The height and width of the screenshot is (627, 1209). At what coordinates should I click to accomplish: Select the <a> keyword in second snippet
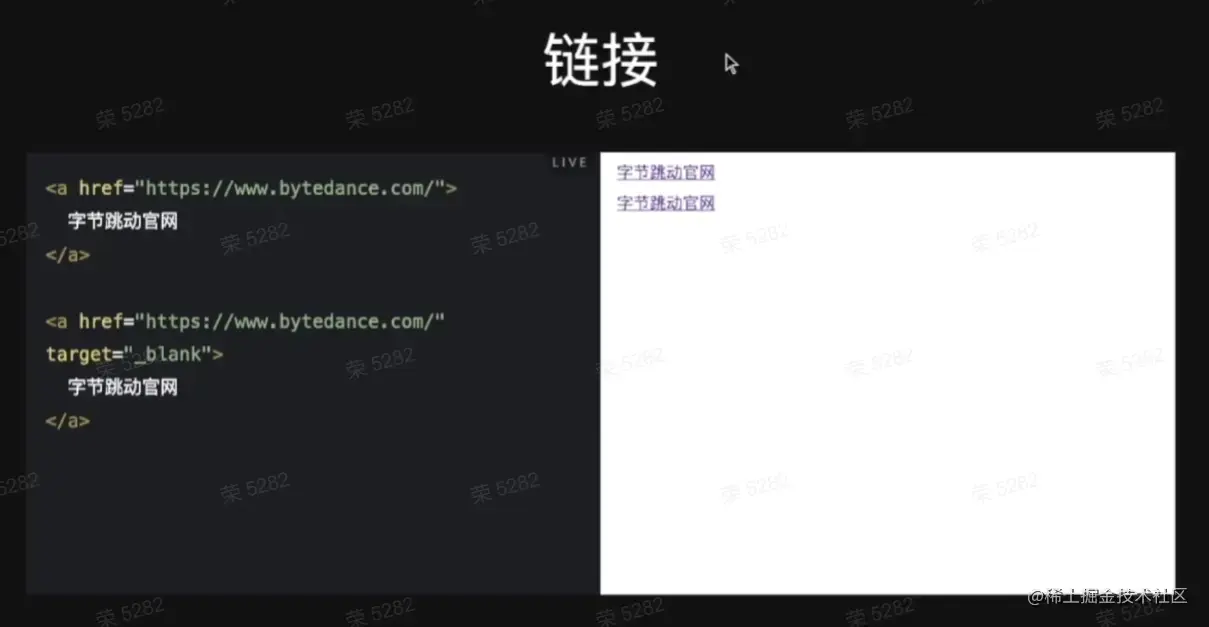[55, 321]
